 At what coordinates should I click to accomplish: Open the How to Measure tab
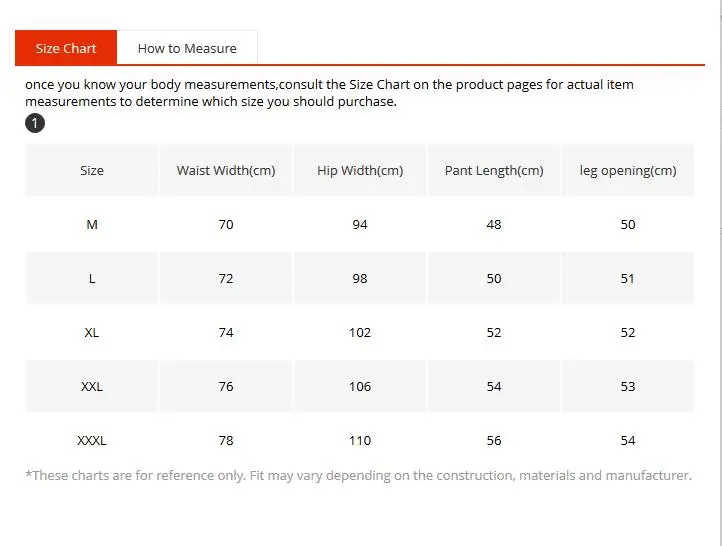[x=187, y=48]
